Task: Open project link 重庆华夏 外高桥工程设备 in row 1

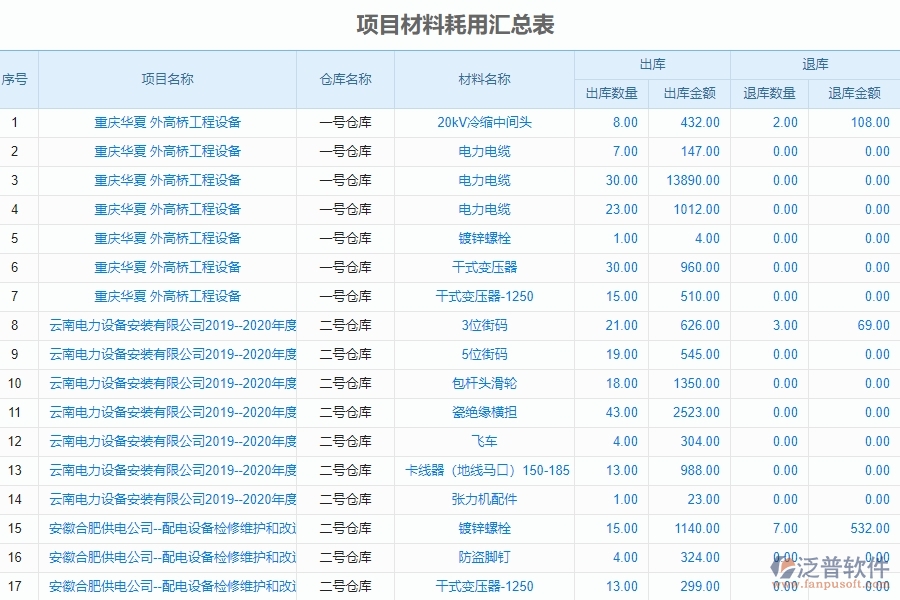Action: pyautogui.click(x=165, y=123)
